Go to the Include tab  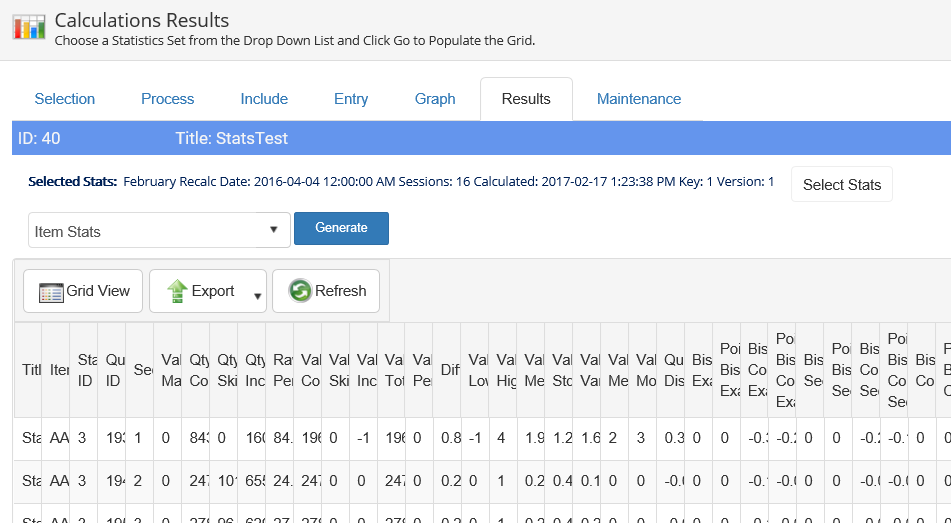(x=264, y=99)
